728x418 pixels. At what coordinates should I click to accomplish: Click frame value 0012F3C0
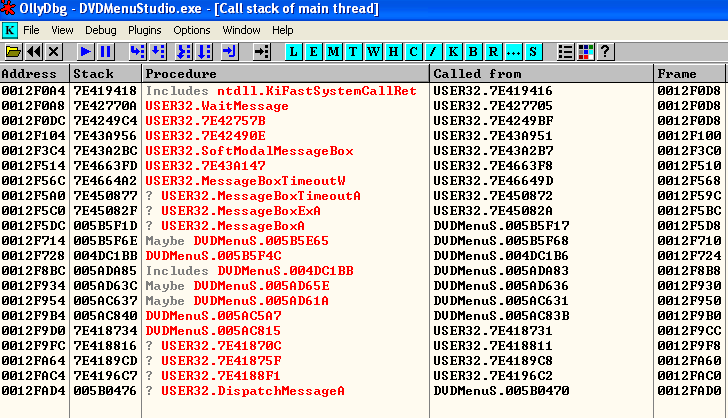(689, 151)
